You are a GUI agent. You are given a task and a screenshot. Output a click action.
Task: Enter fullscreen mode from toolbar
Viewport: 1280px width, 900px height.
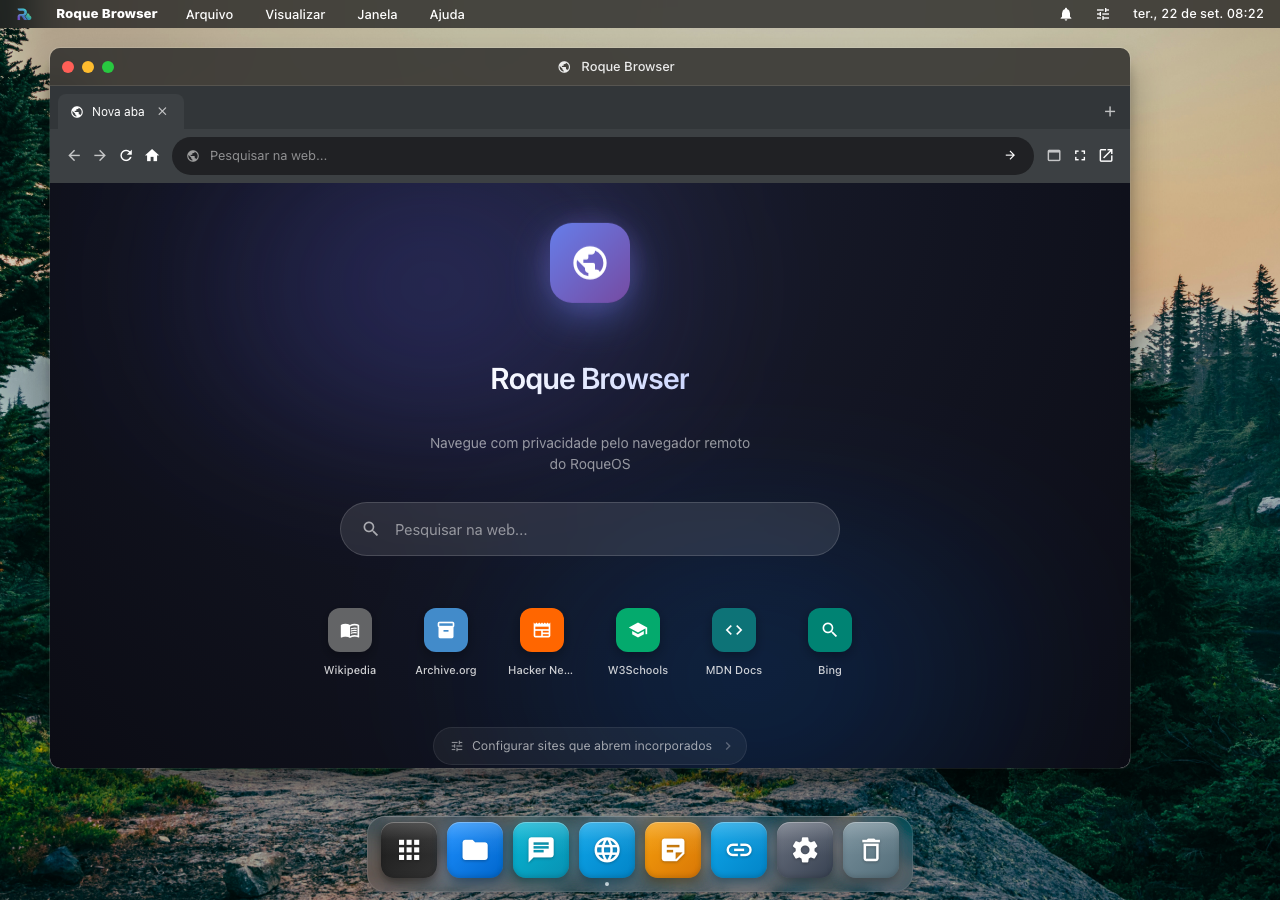[1080, 155]
